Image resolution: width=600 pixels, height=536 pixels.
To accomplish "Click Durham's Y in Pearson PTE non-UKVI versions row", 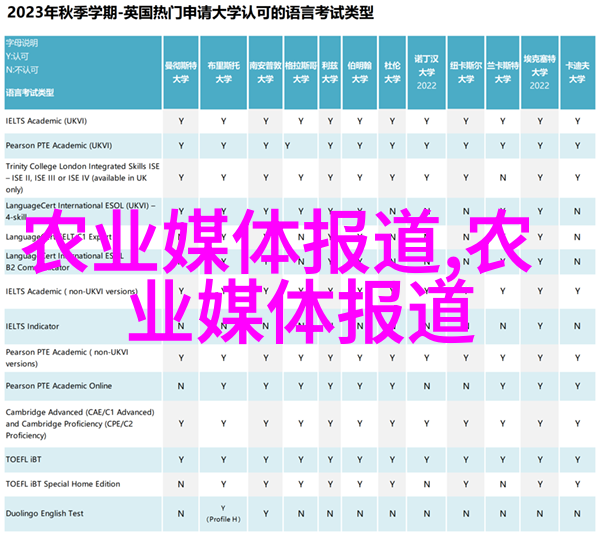I will (392, 358).
